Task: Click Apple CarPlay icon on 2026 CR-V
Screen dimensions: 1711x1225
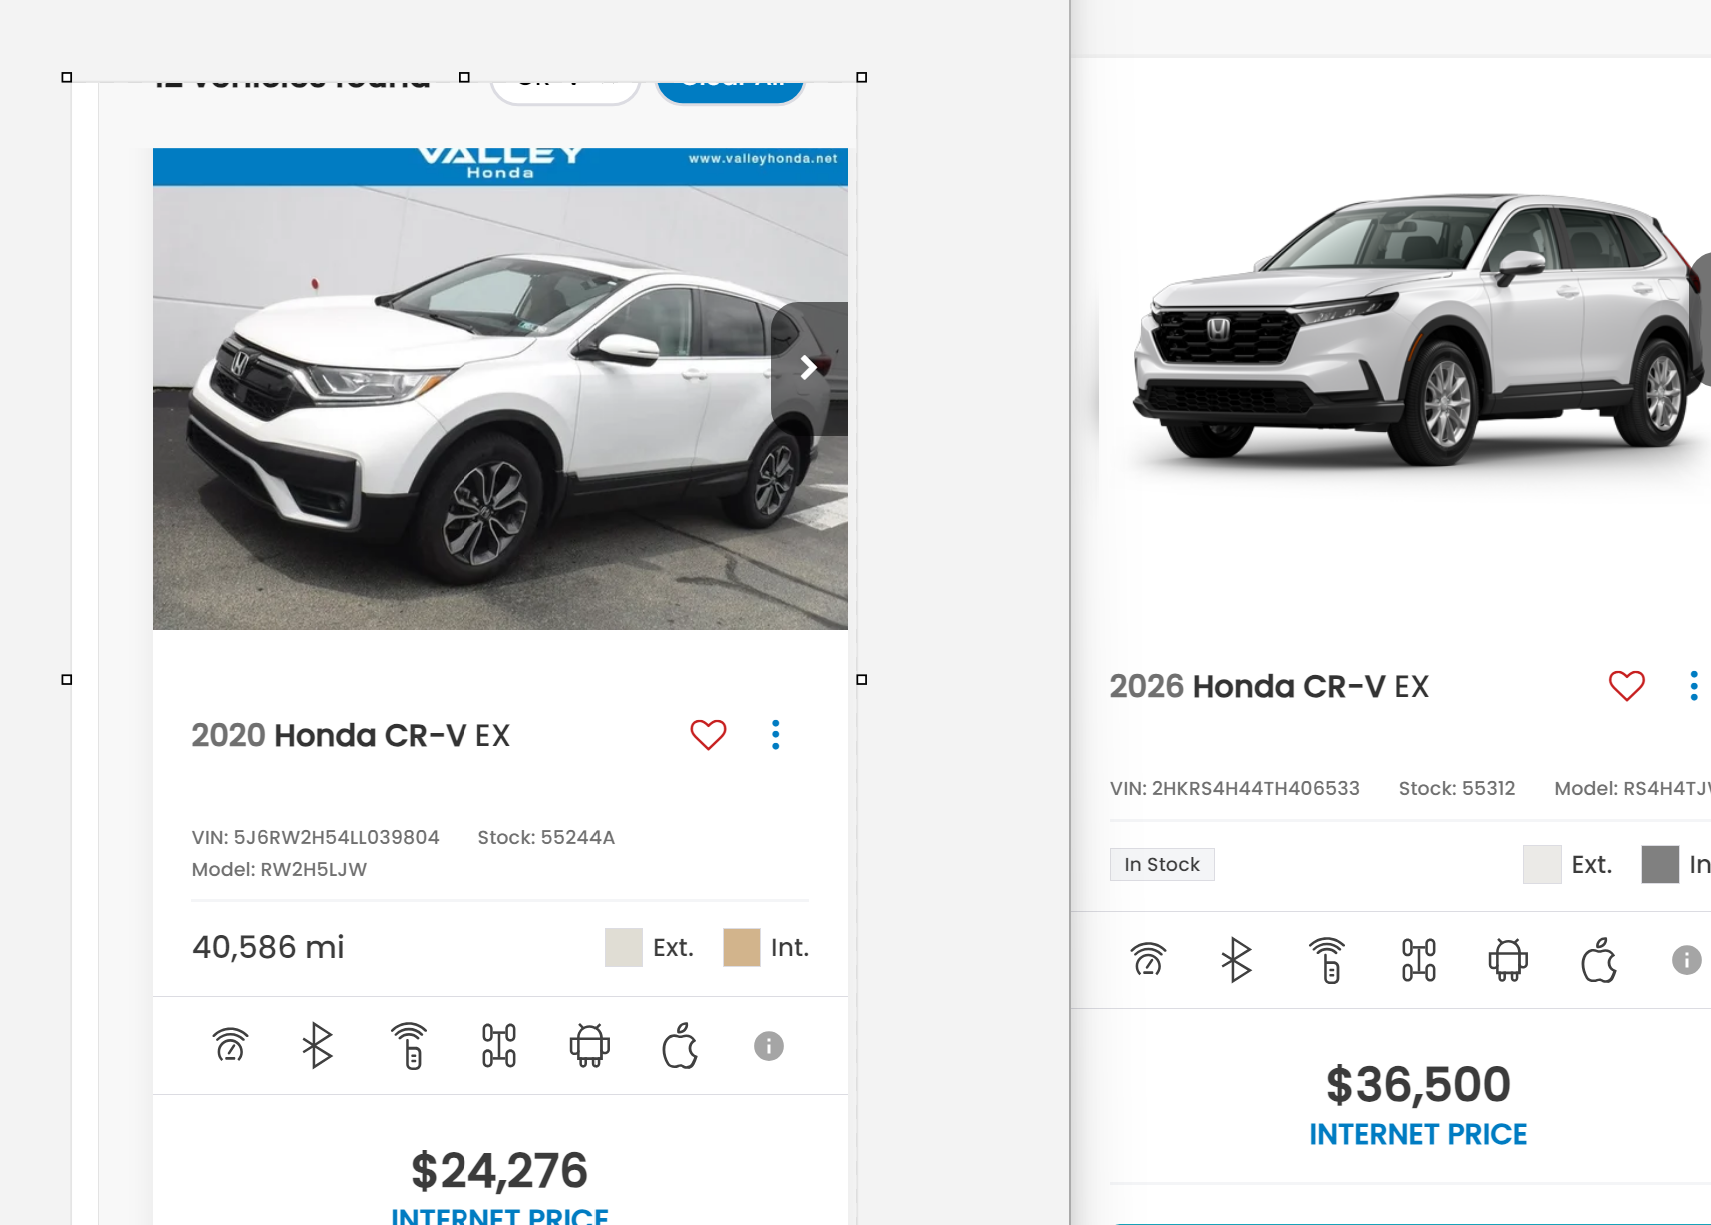Action: coord(1599,960)
